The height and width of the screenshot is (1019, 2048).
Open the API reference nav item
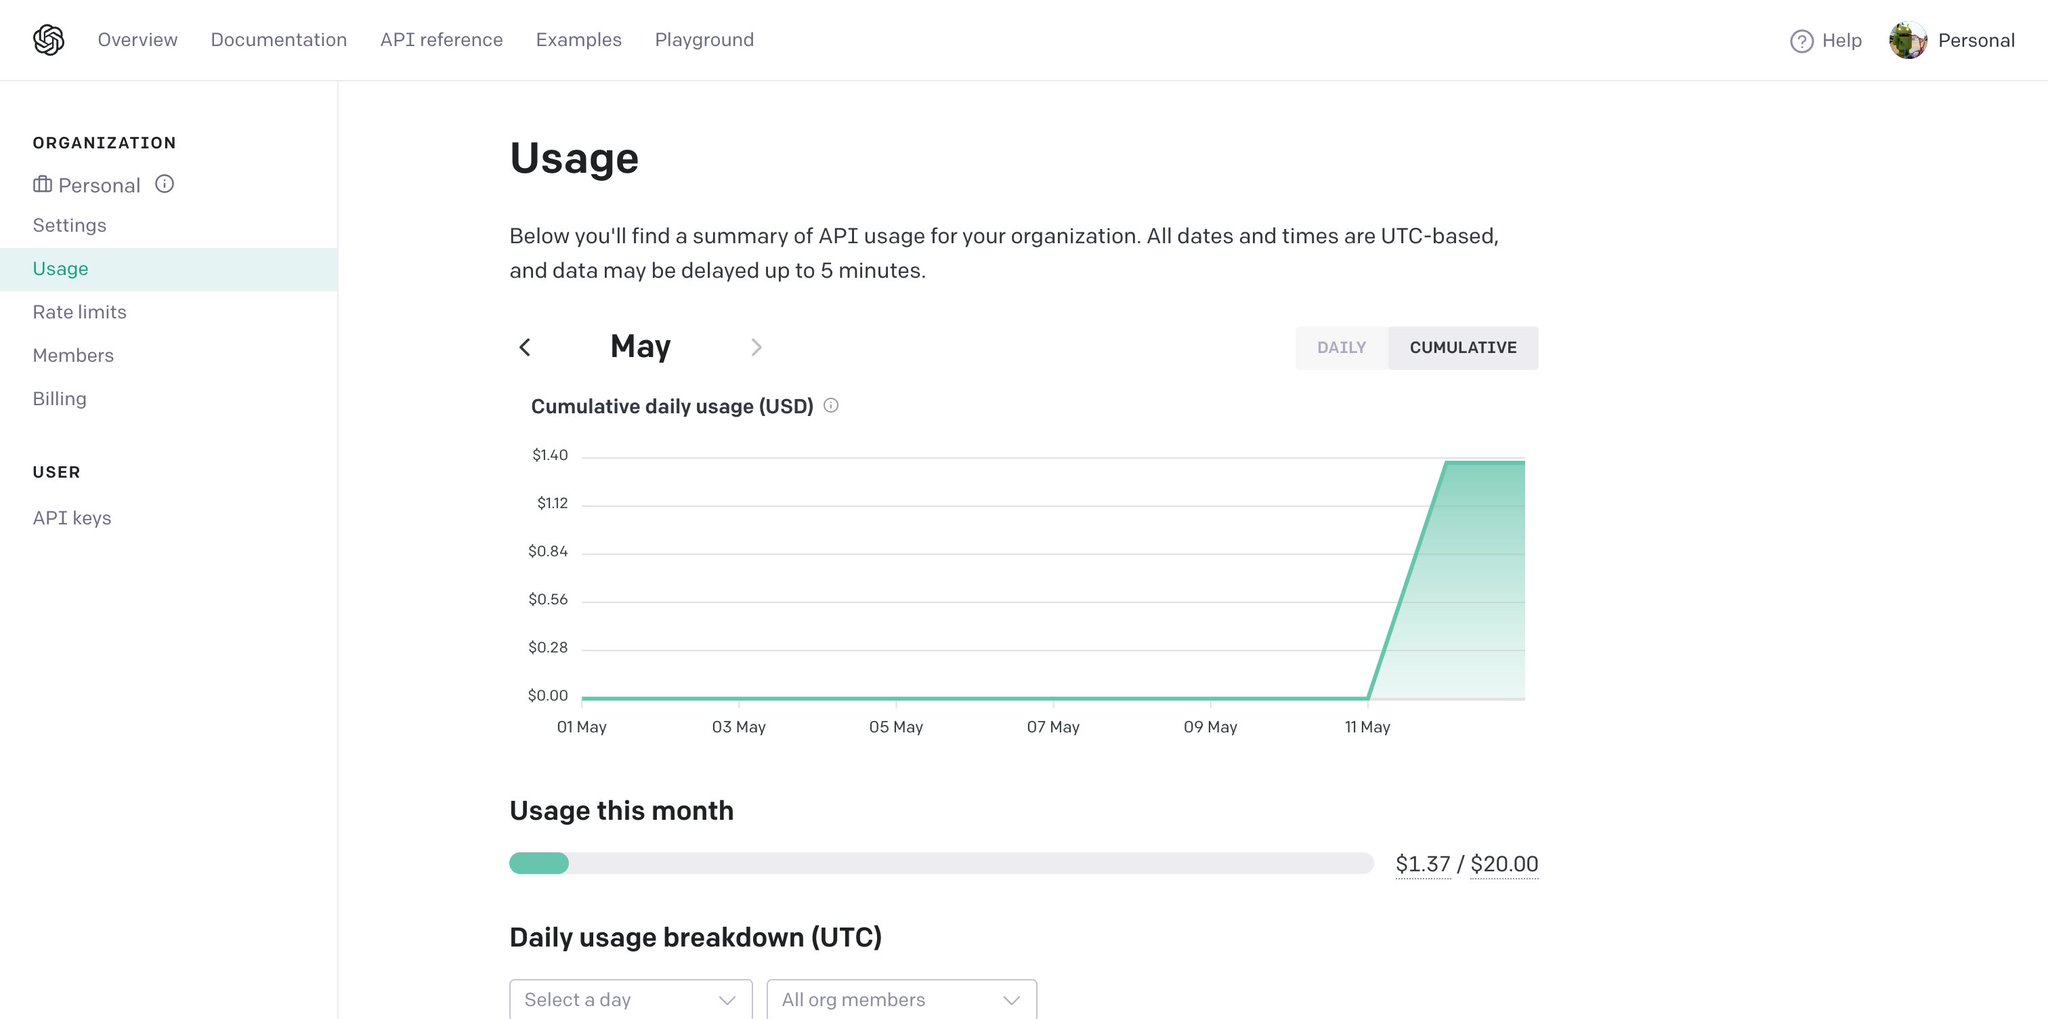coord(441,40)
